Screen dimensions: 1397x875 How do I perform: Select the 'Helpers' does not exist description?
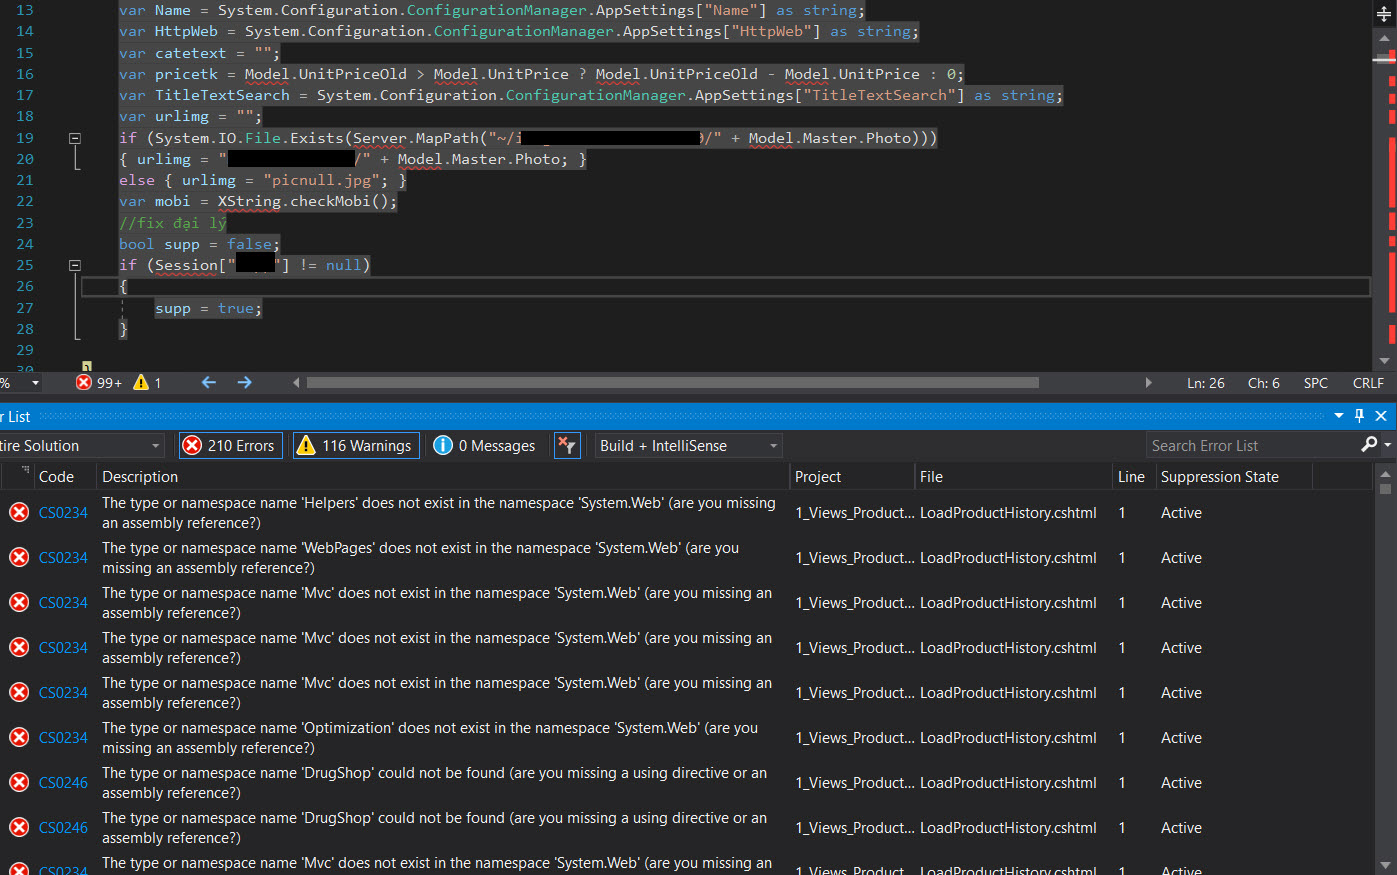point(439,513)
